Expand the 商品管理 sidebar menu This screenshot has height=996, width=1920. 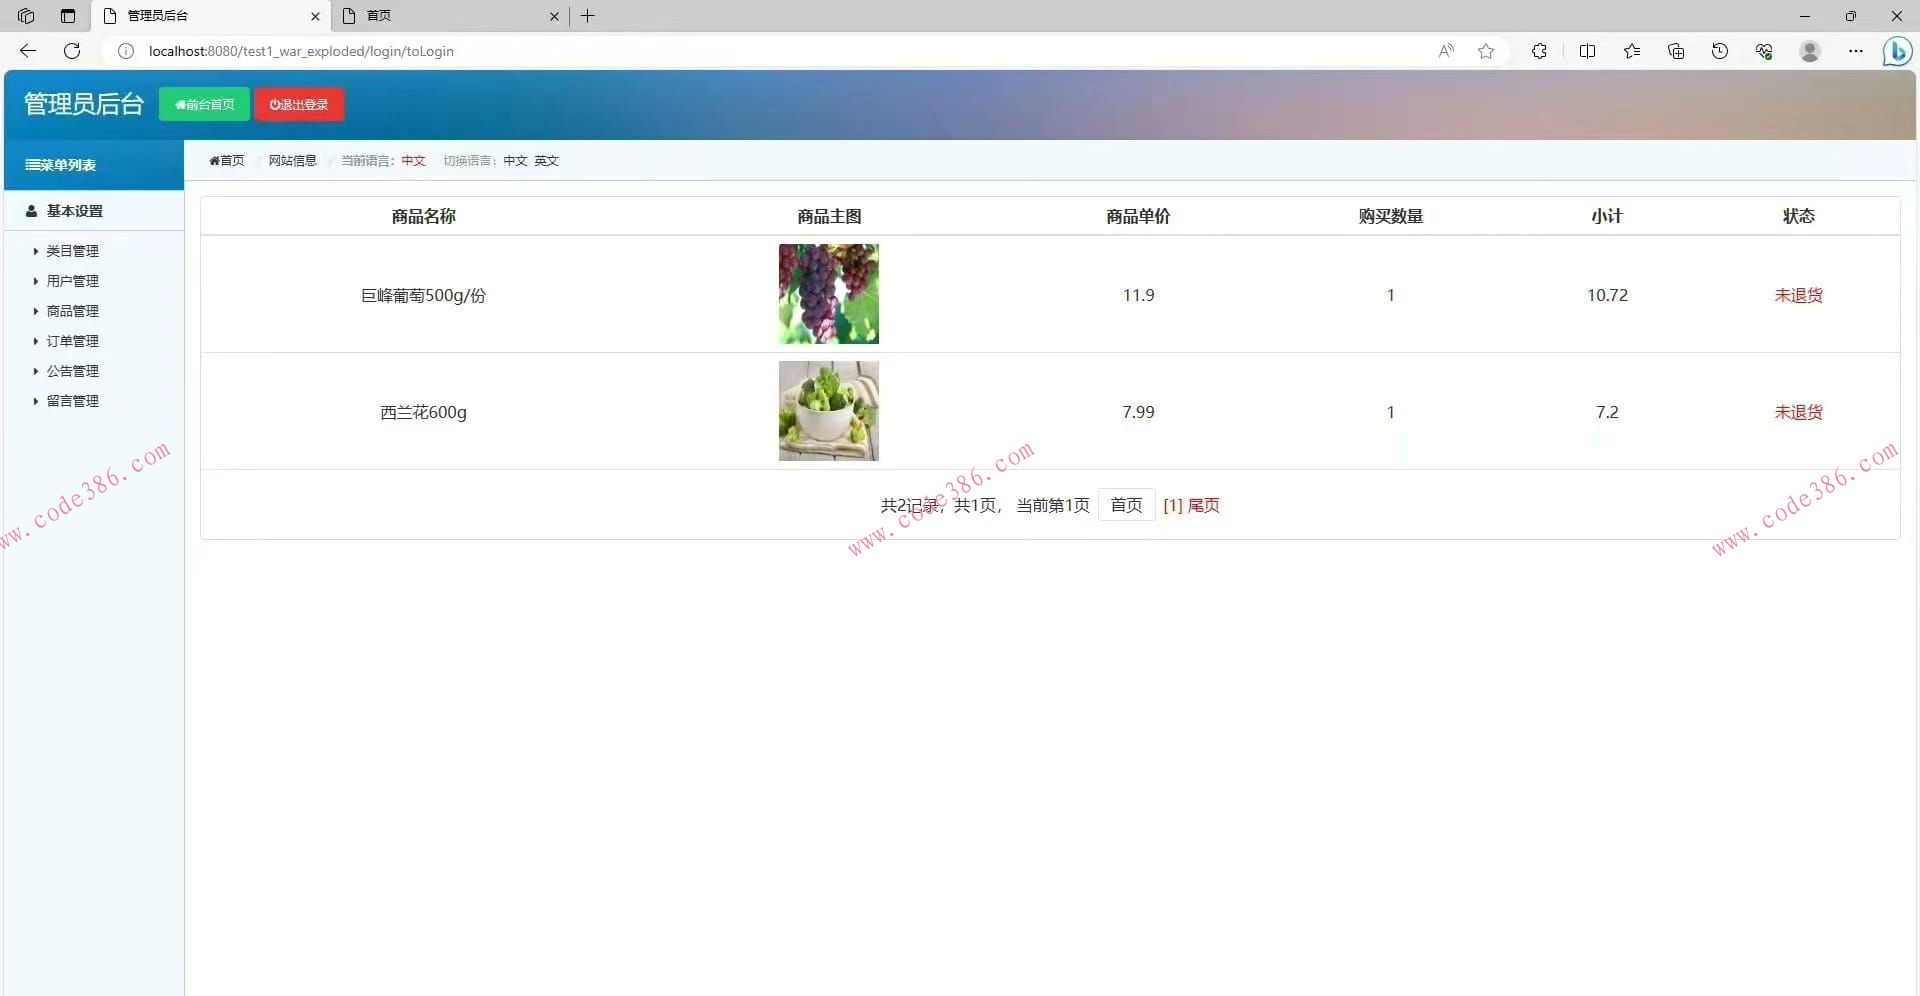[73, 310]
